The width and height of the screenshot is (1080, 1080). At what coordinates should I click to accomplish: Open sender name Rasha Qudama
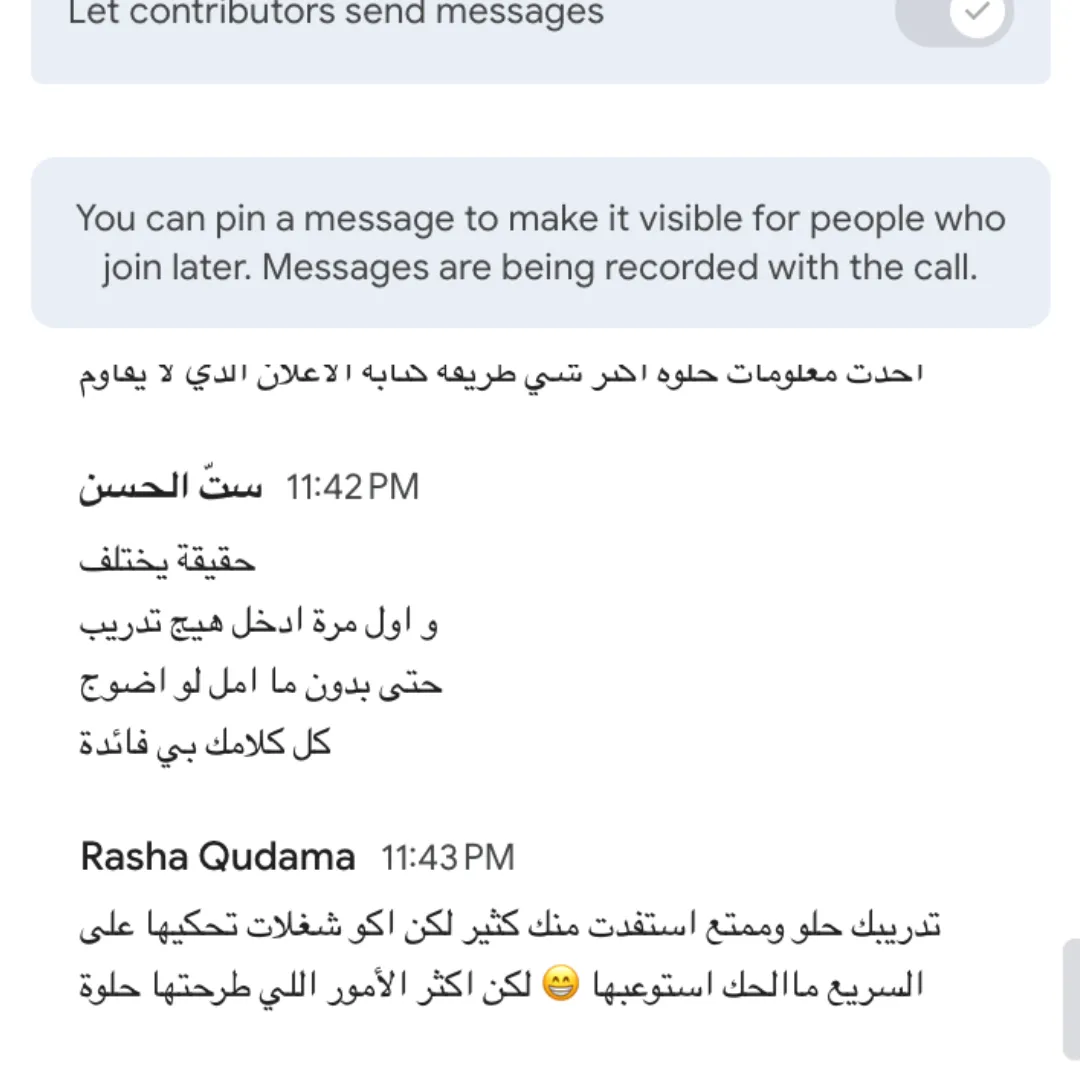(218, 857)
